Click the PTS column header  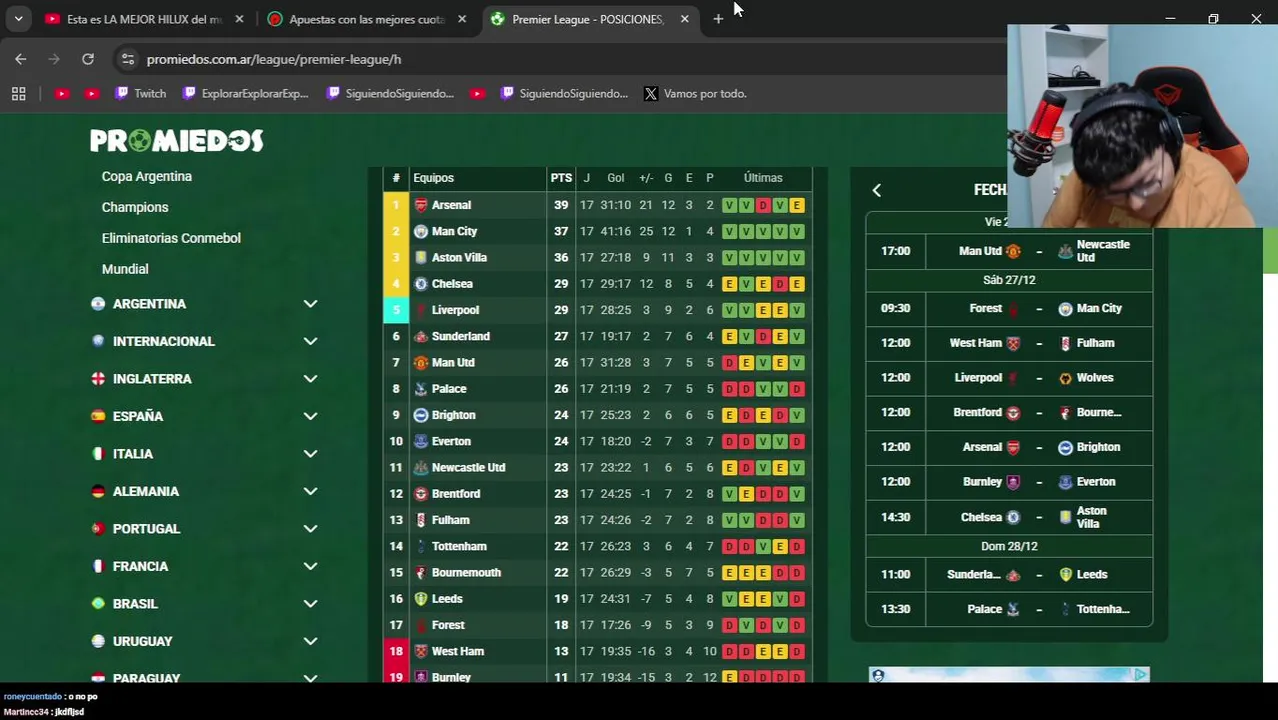[561, 178]
